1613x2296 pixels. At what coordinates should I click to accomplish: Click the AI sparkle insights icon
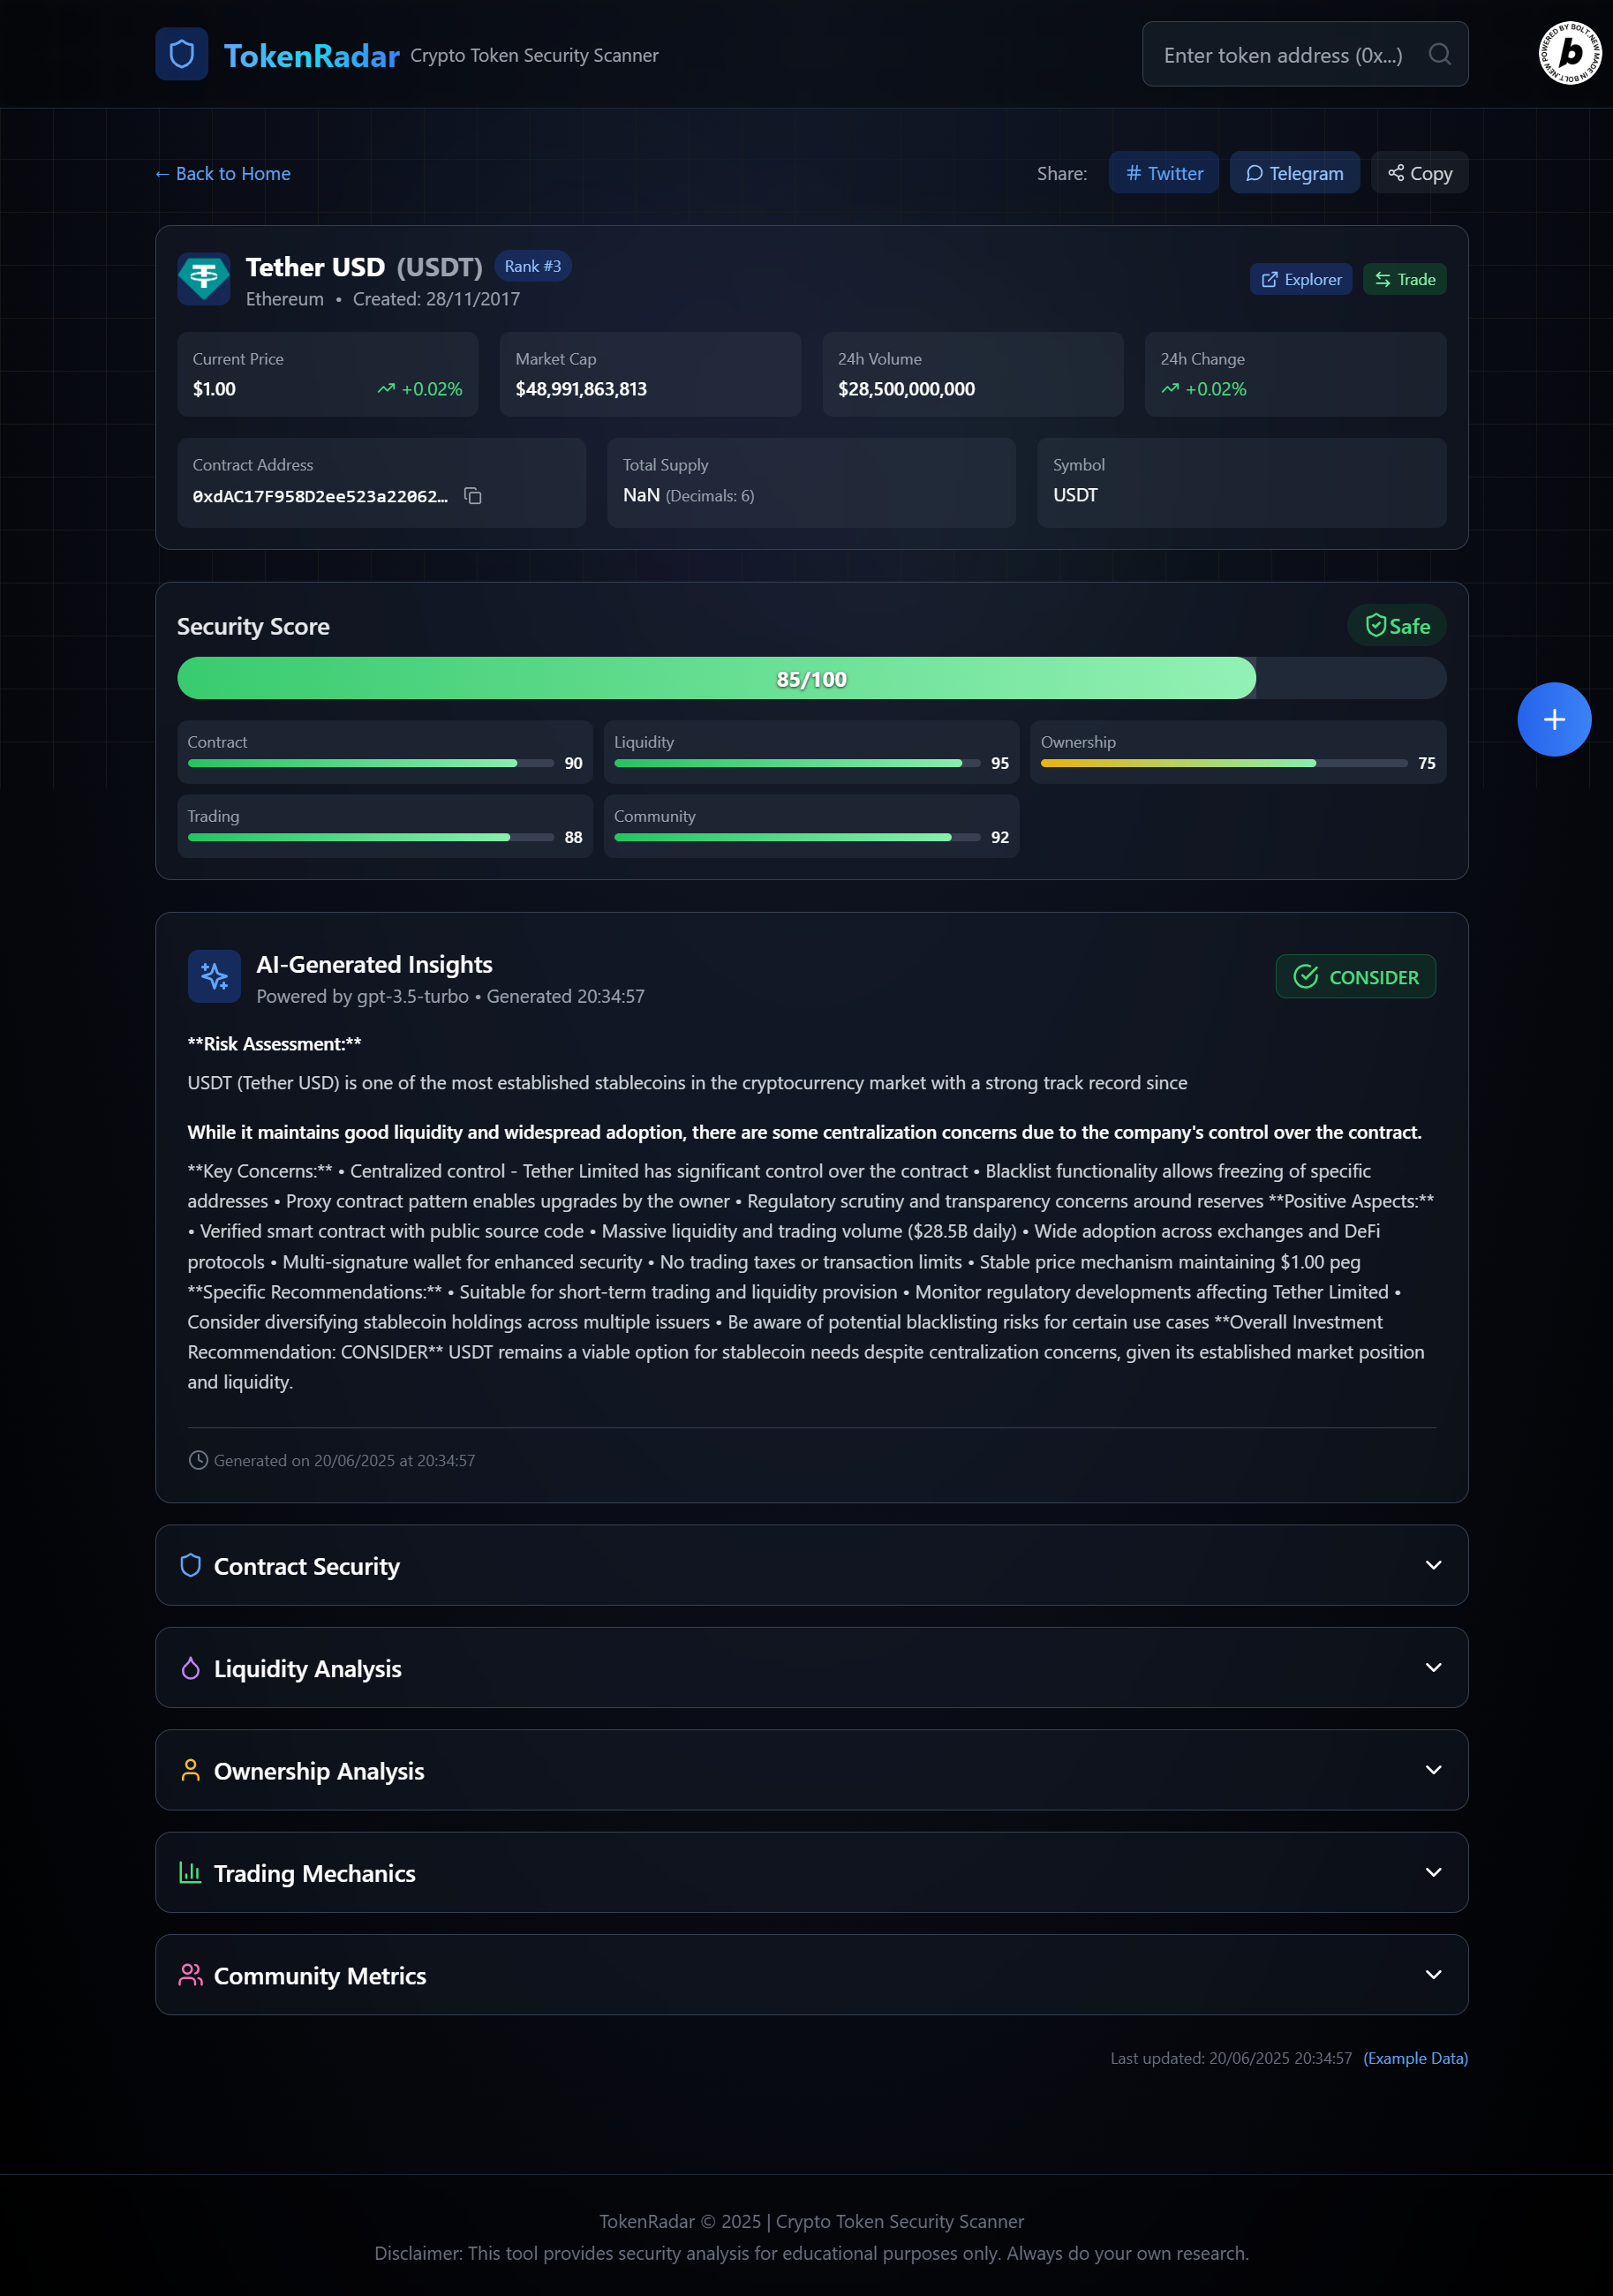(214, 976)
